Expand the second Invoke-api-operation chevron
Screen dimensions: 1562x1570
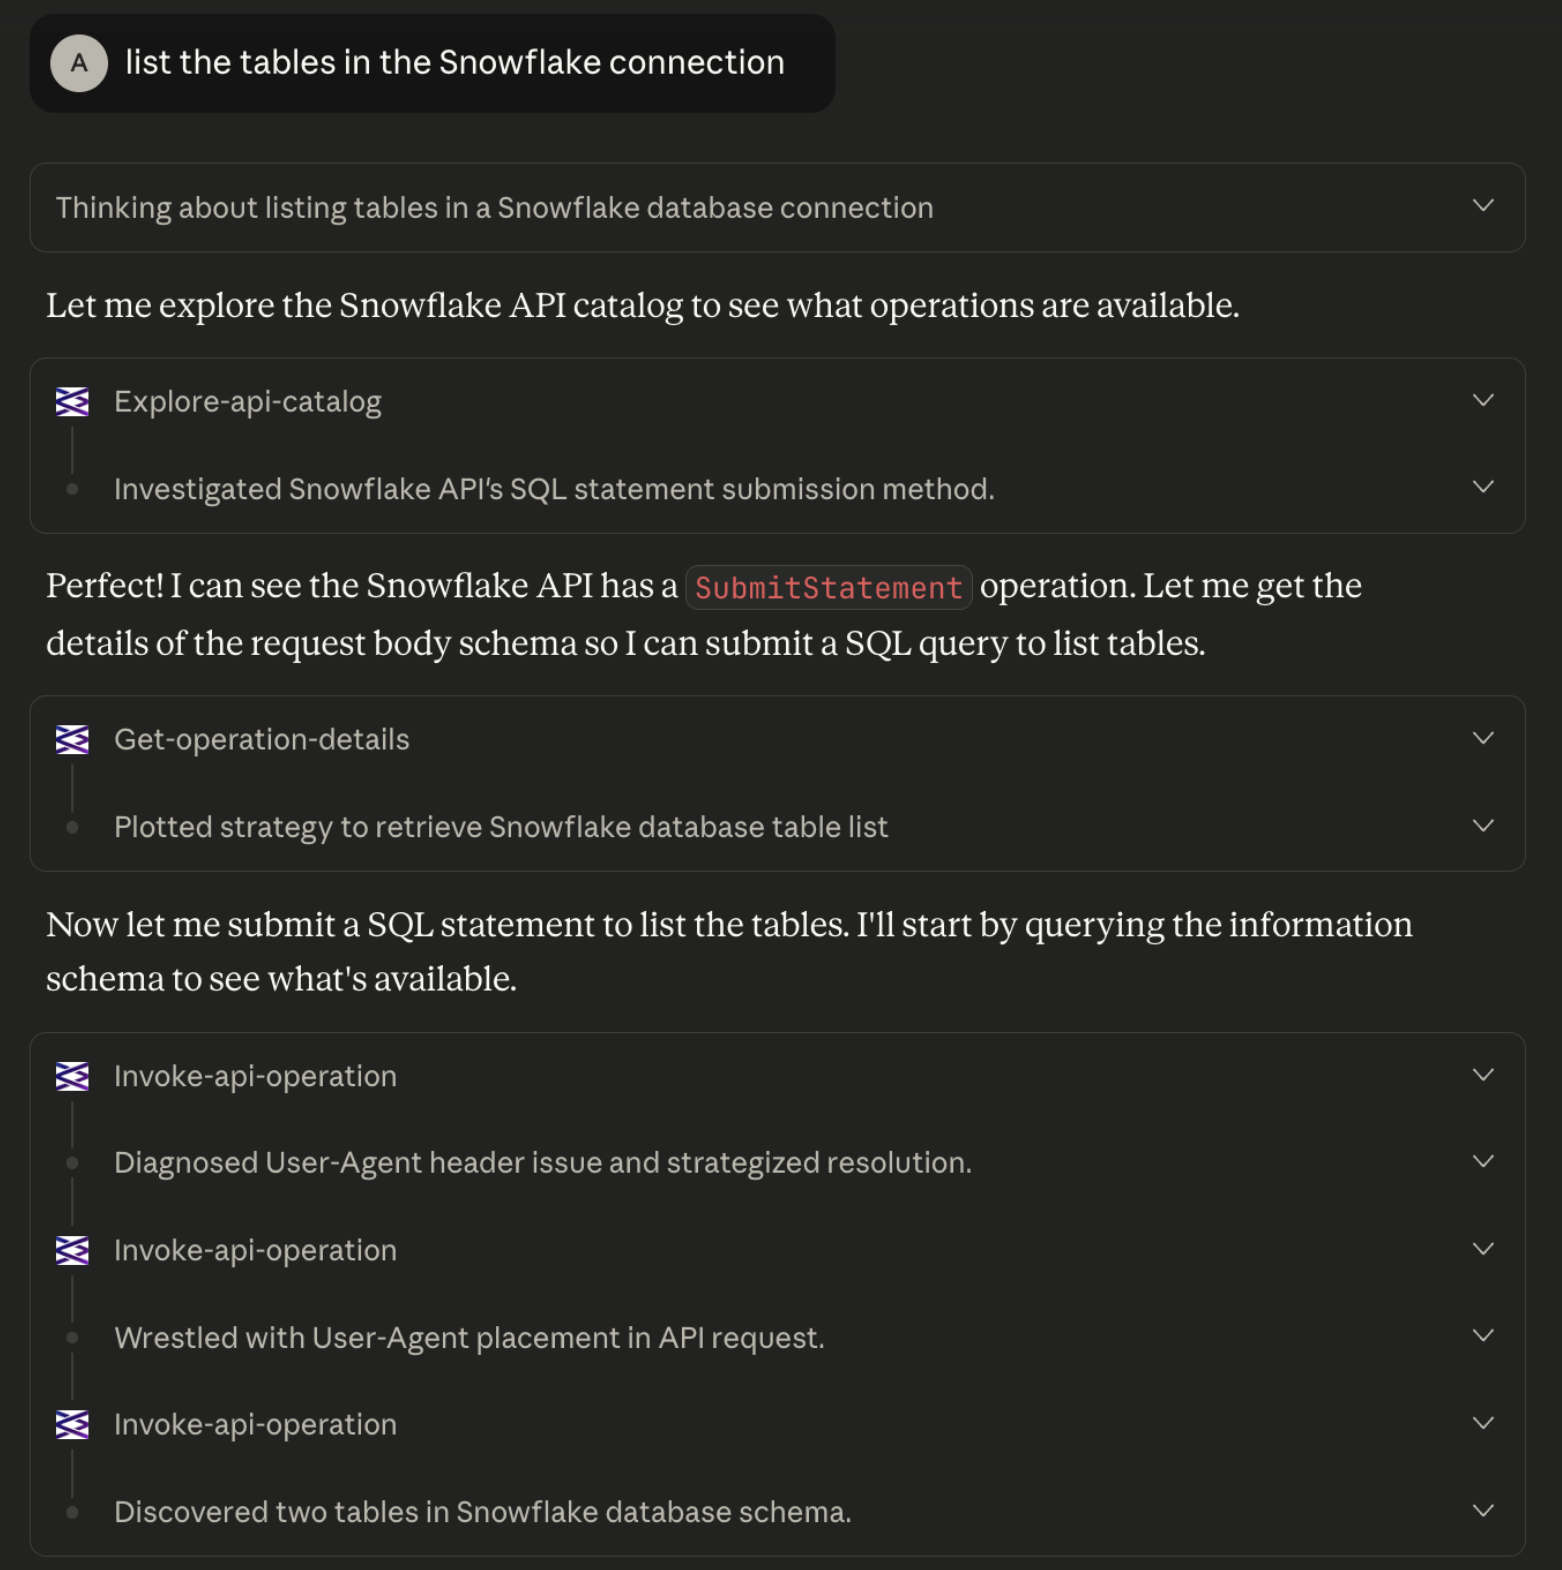(x=1483, y=1250)
